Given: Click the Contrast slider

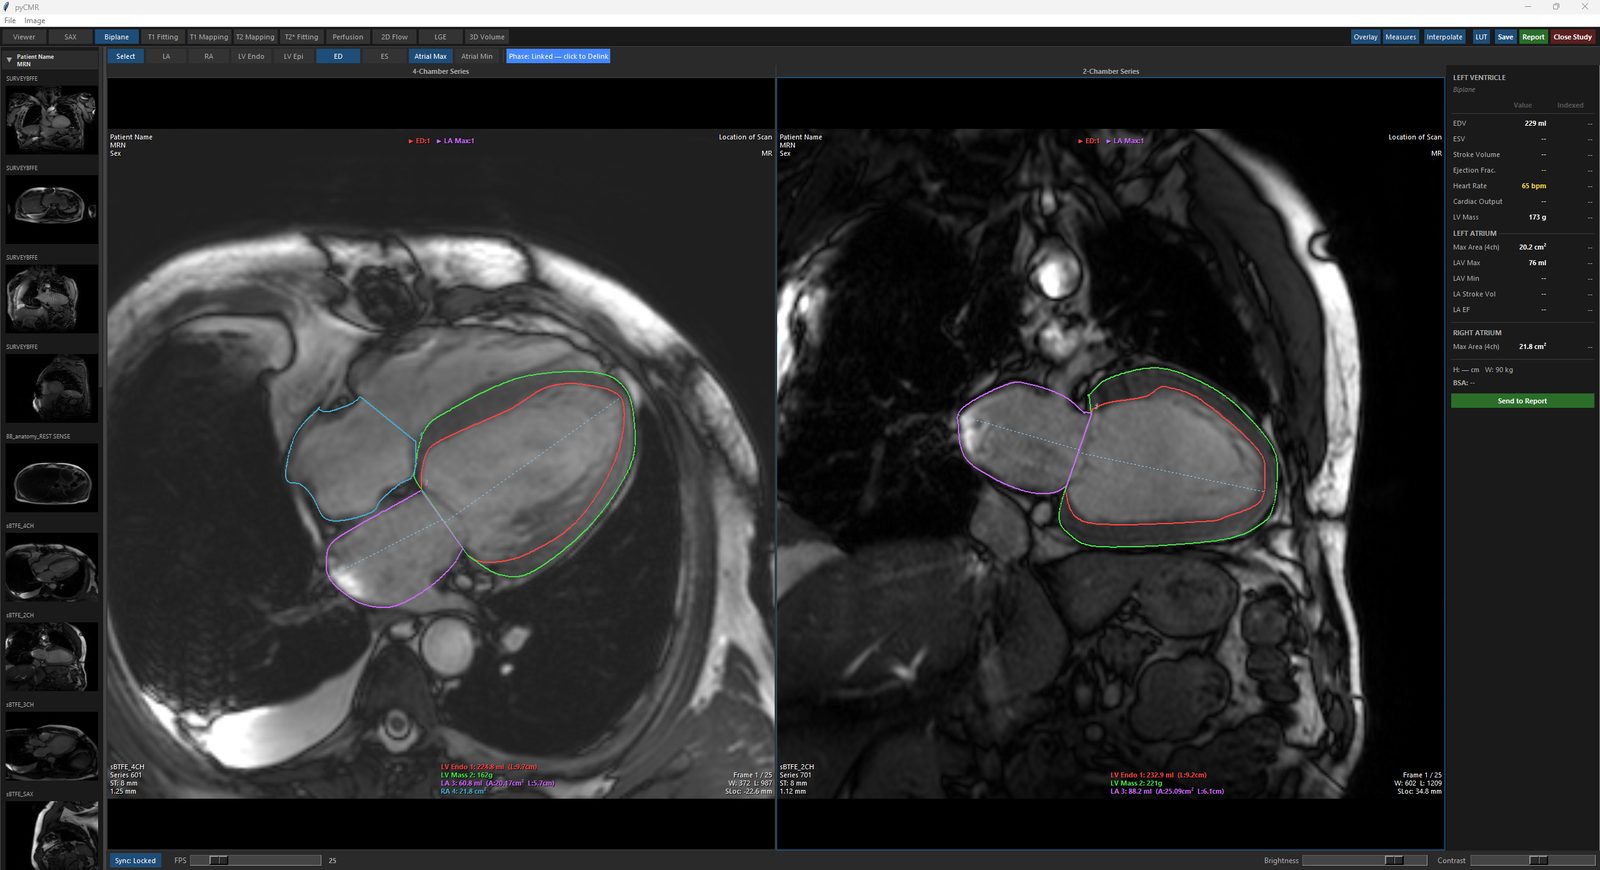Looking at the screenshot, I should click(1532, 860).
